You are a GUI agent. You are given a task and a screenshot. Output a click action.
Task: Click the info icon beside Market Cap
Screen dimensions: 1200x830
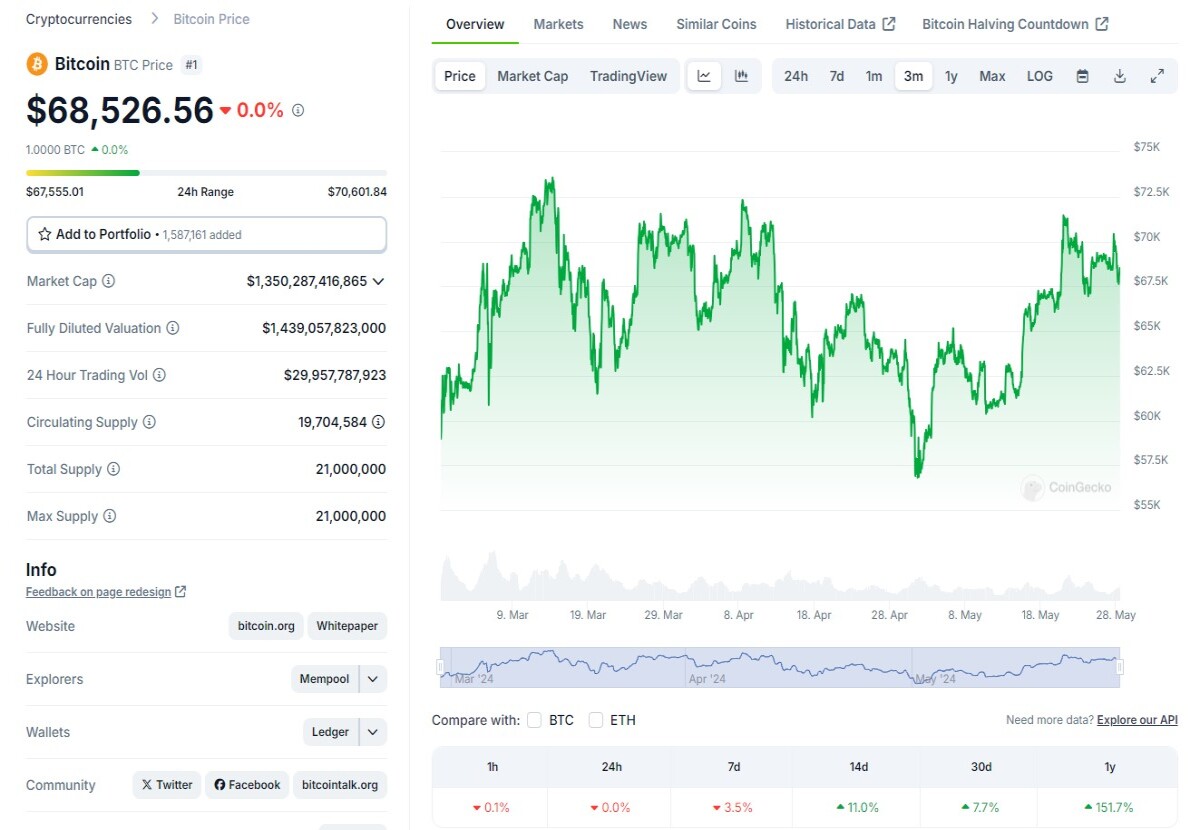tap(109, 281)
